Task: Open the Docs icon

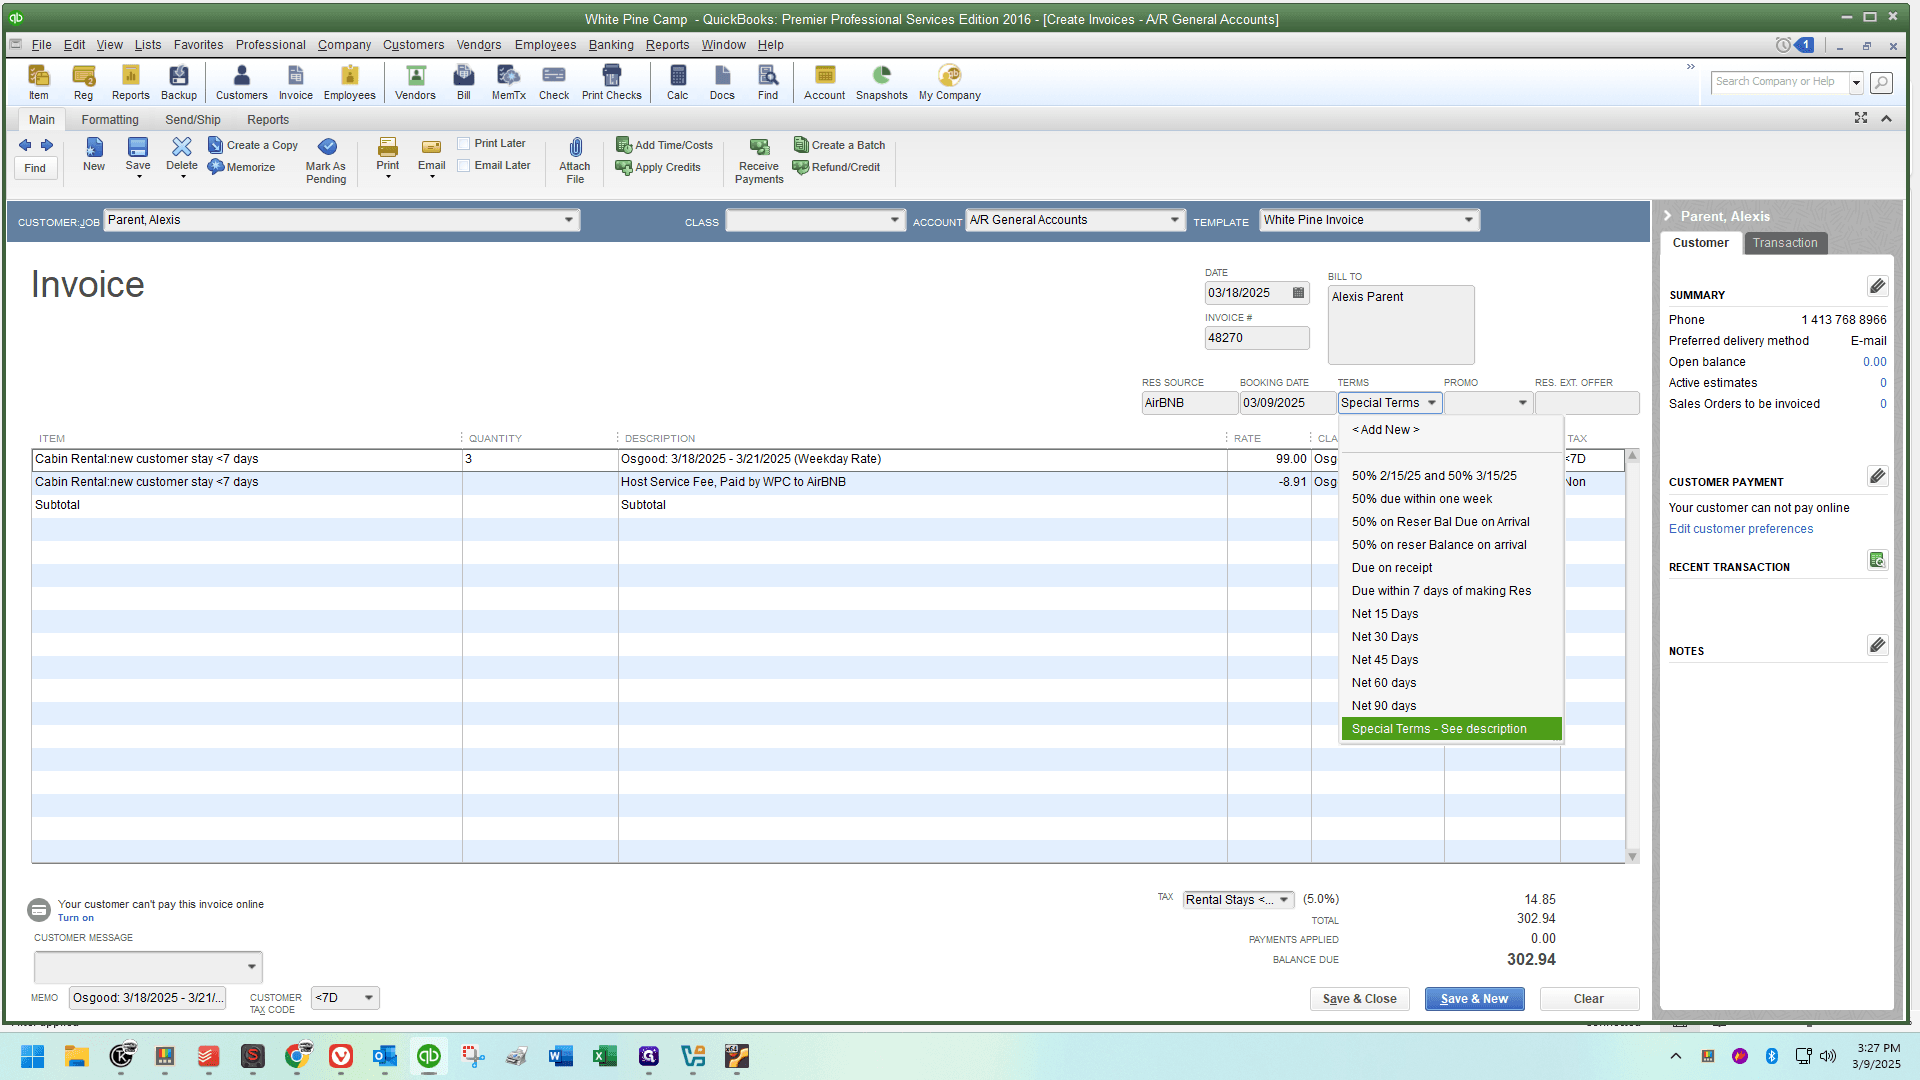Action: (722, 82)
